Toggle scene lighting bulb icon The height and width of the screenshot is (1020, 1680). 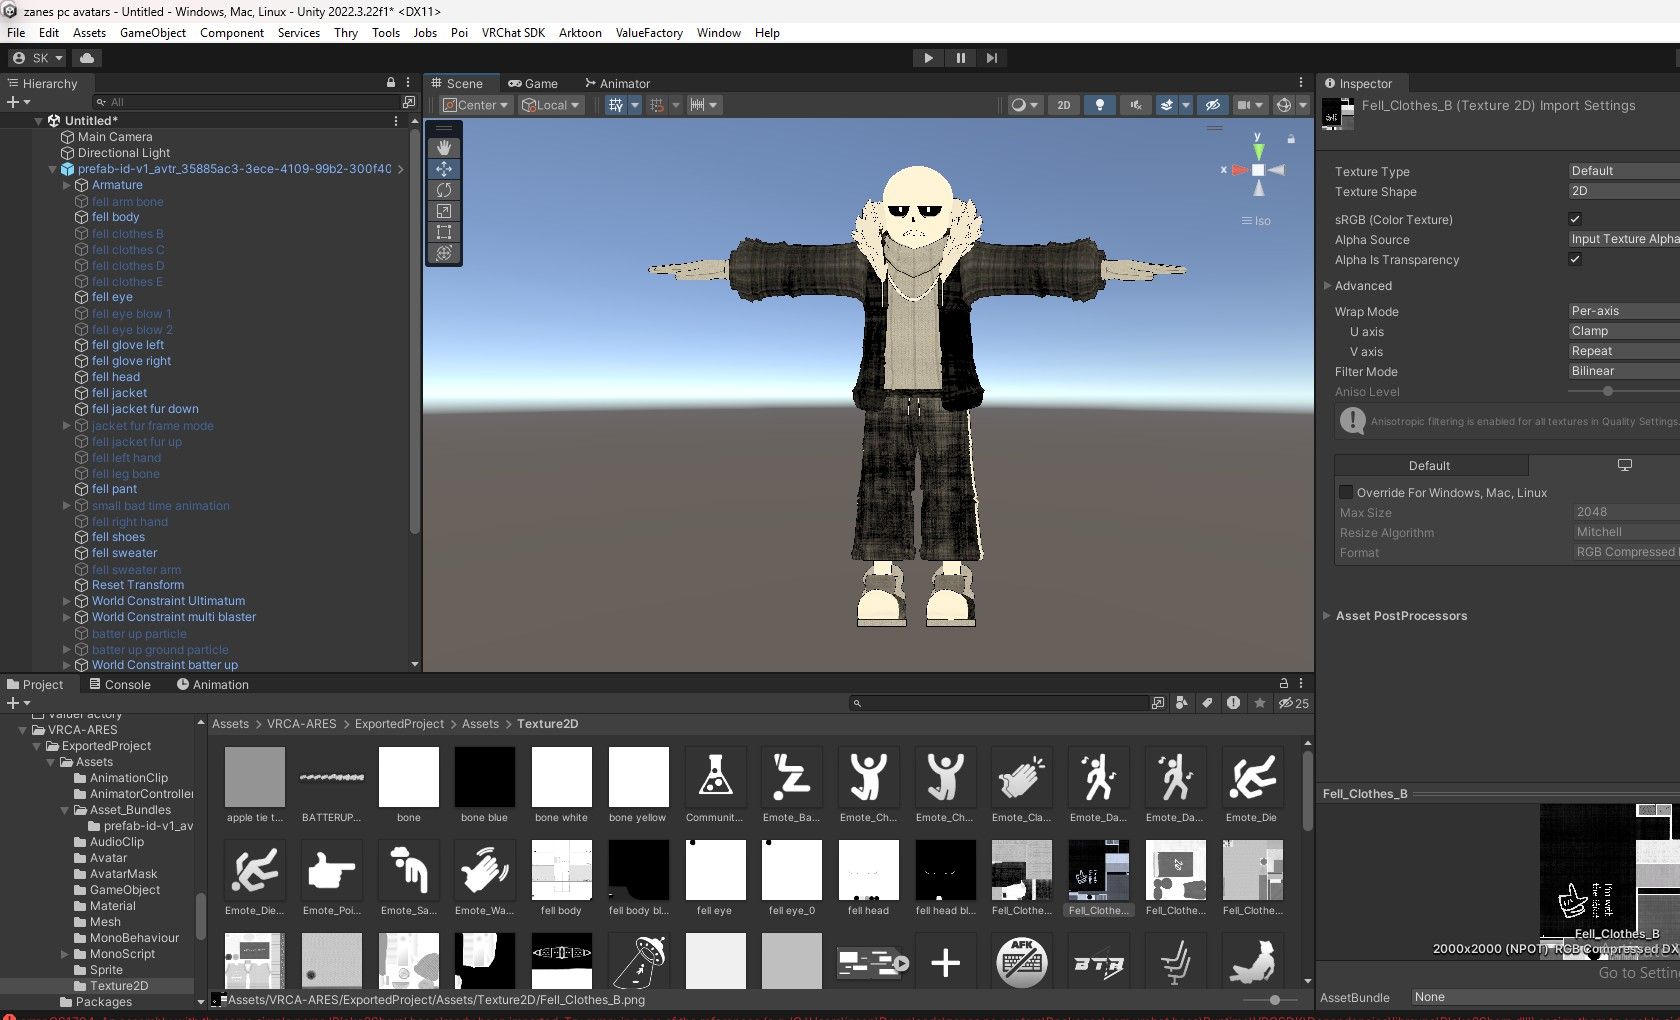(1100, 105)
